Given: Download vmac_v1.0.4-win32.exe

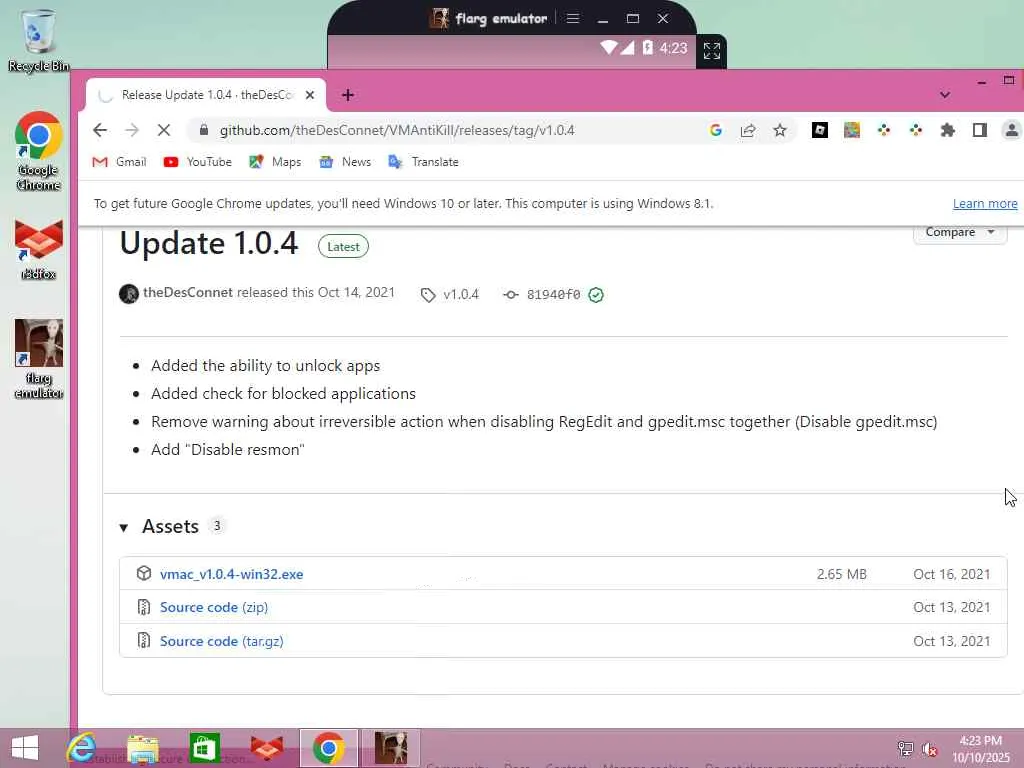Looking at the screenshot, I should pyautogui.click(x=231, y=574).
